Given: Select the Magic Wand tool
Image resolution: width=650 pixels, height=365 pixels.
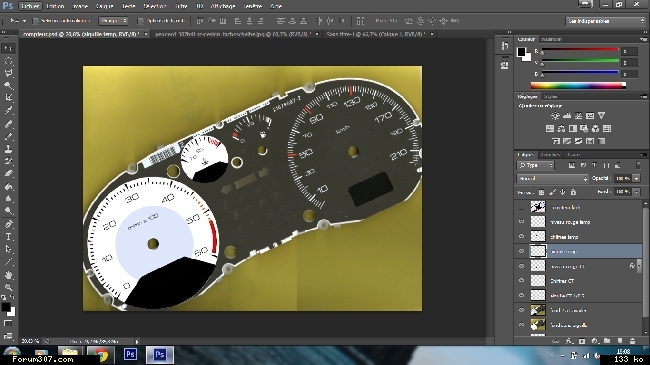Looking at the screenshot, I should click(8, 85).
